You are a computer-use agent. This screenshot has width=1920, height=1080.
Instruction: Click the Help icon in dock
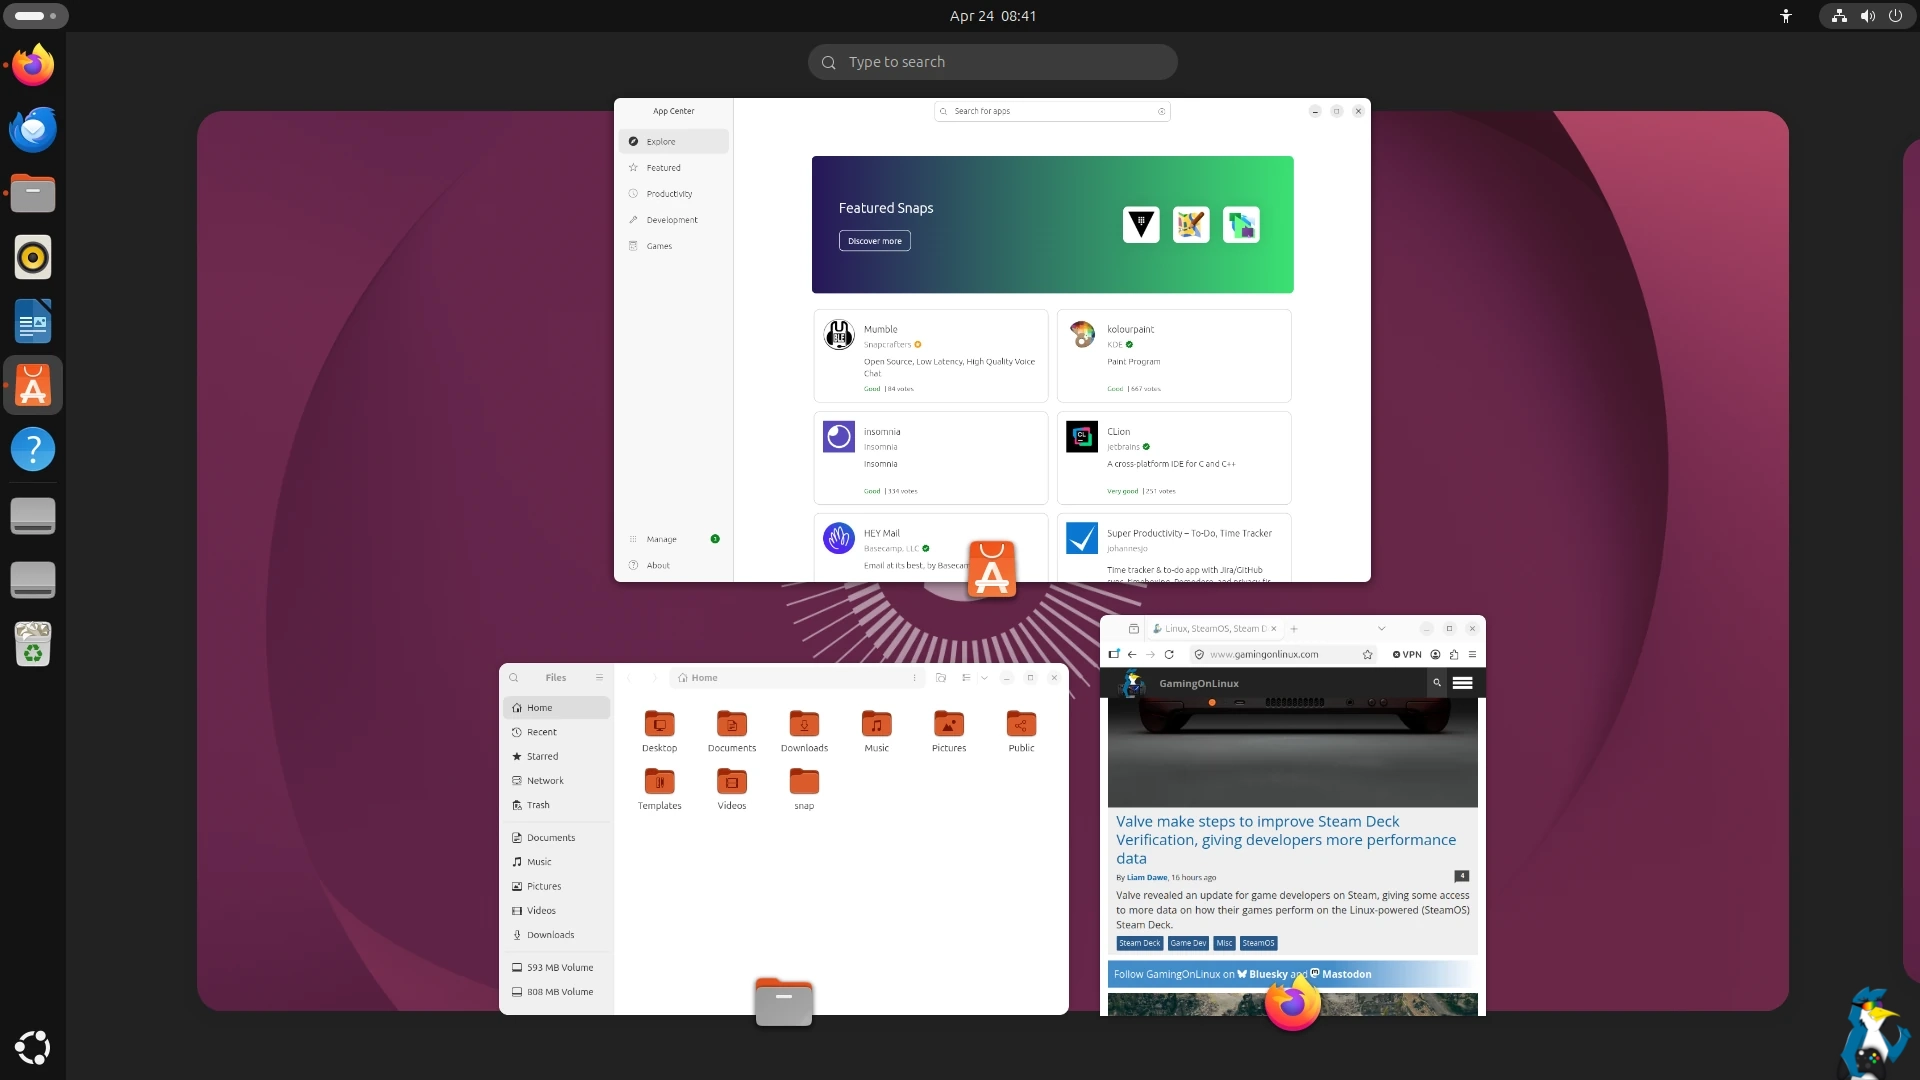tap(33, 450)
